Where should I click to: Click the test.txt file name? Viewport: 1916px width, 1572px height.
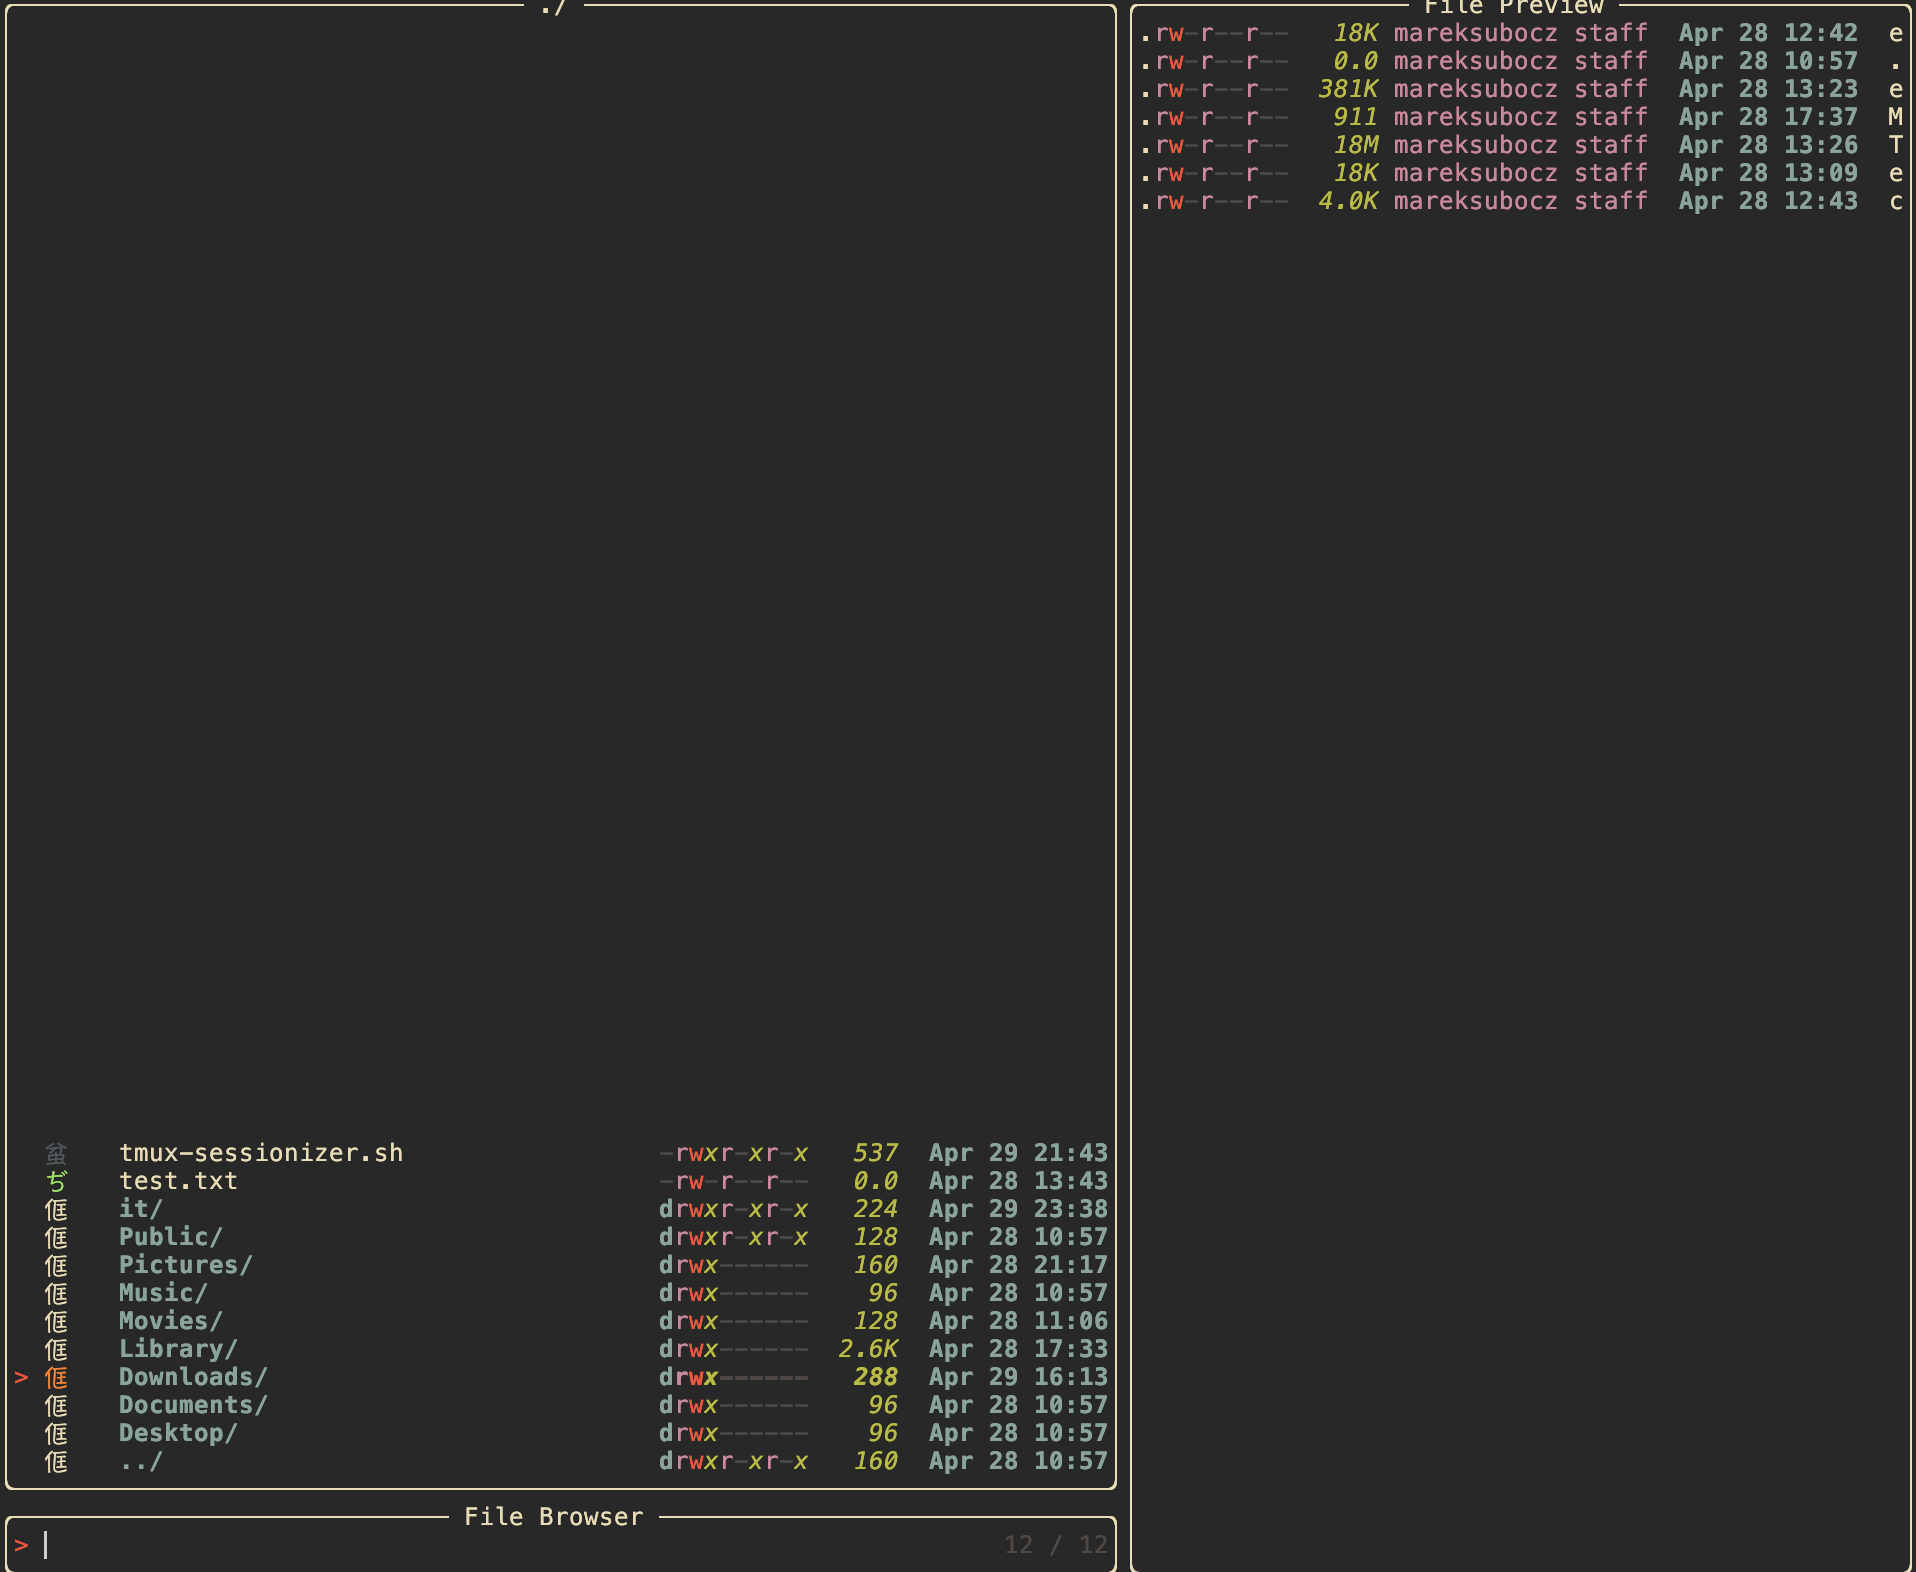pyautogui.click(x=178, y=1181)
